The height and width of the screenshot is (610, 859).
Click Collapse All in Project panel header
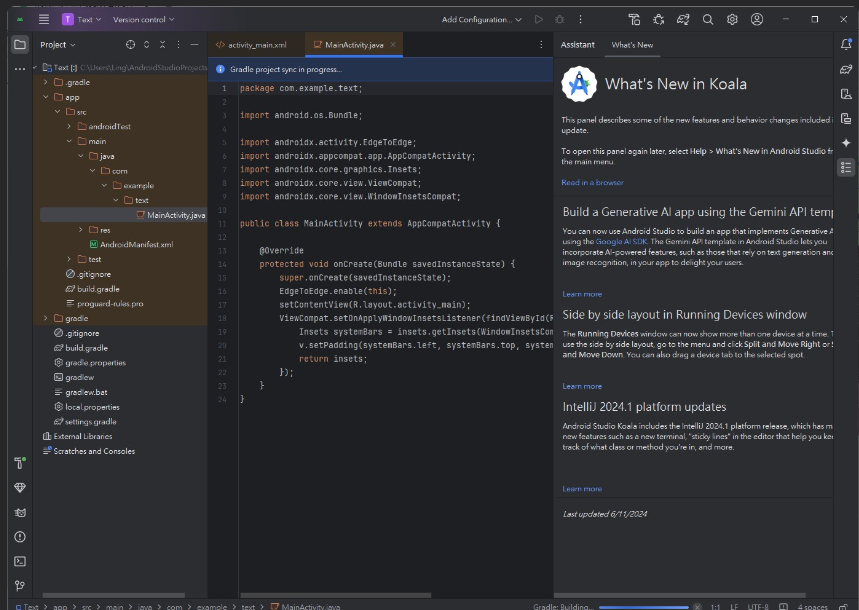click(162, 44)
